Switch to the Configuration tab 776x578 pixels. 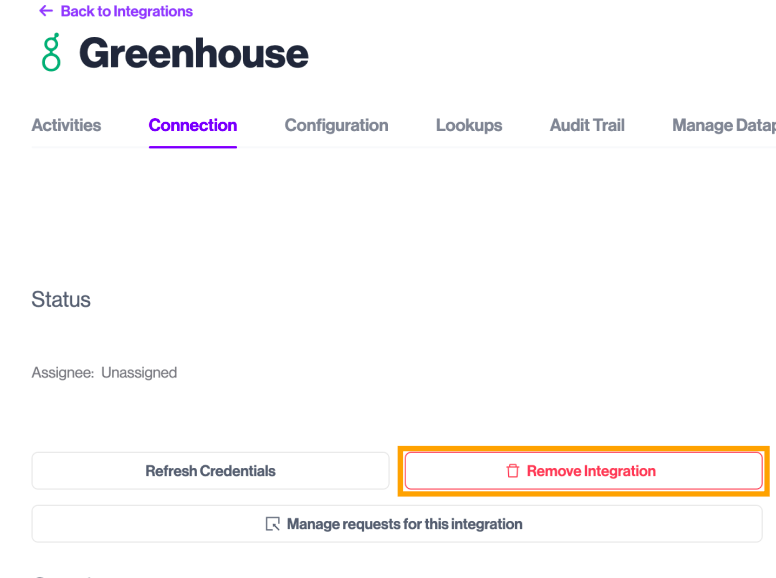tap(337, 125)
